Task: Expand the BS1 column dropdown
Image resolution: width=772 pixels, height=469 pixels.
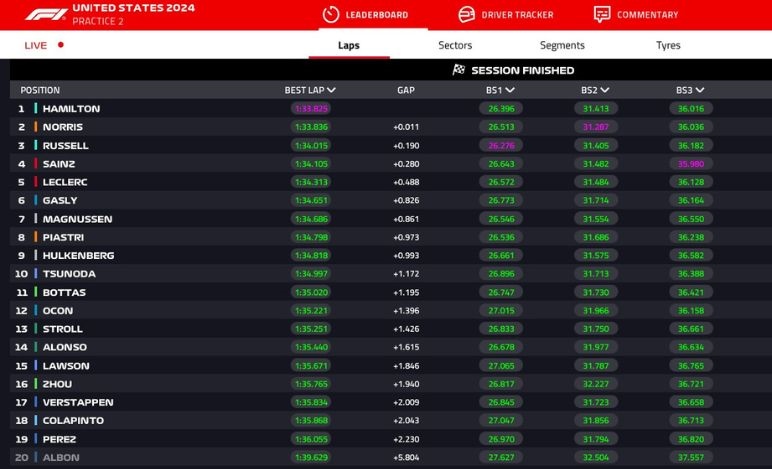Action: point(509,90)
